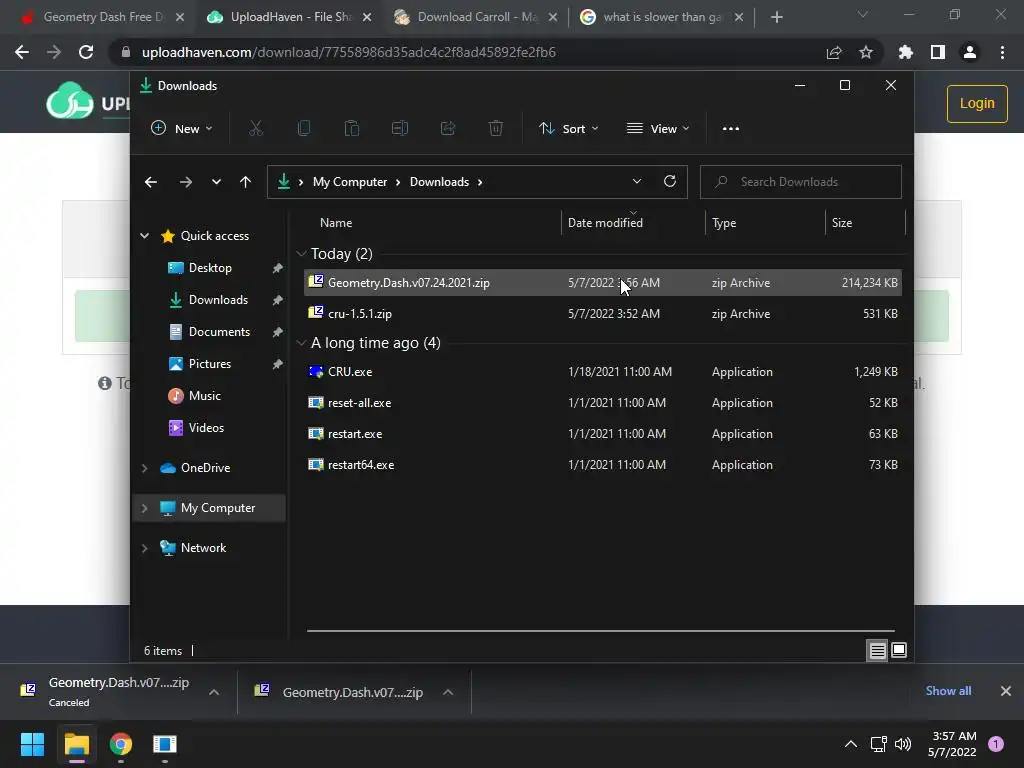Image resolution: width=1024 pixels, height=768 pixels.
Task: Switch to details view in status bar
Action: (x=877, y=650)
